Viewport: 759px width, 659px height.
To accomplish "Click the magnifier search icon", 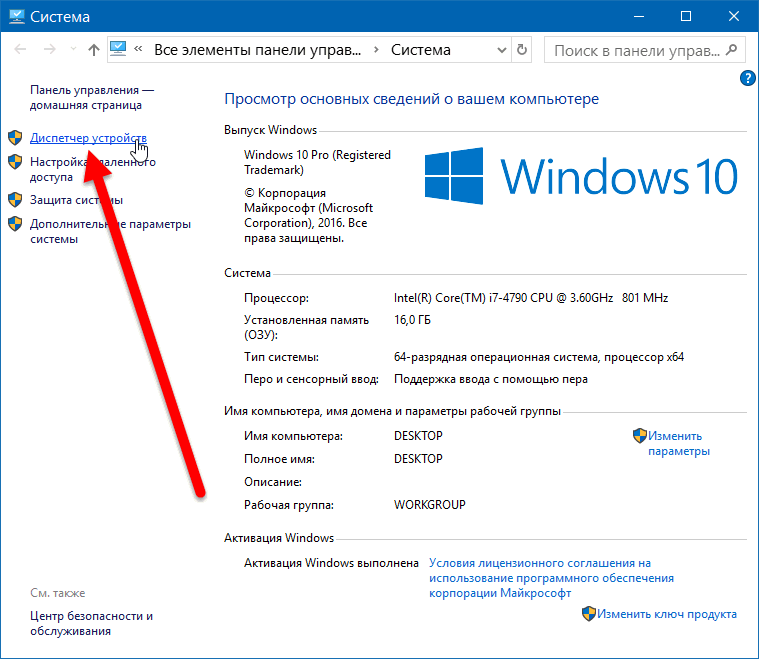I will click(x=732, y=49).
